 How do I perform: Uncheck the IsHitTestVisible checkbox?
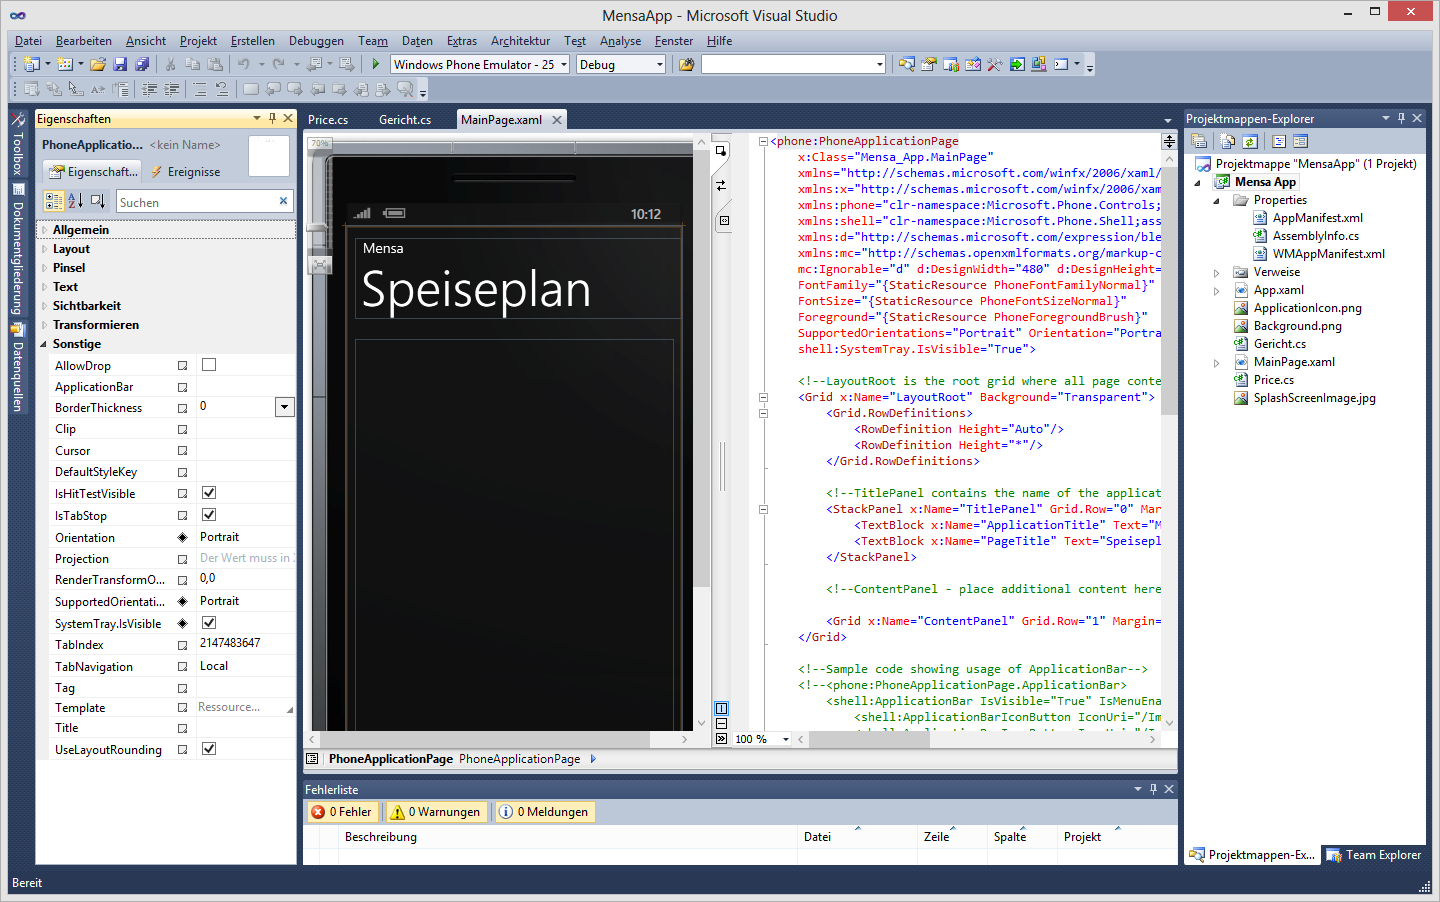[209, 493]
